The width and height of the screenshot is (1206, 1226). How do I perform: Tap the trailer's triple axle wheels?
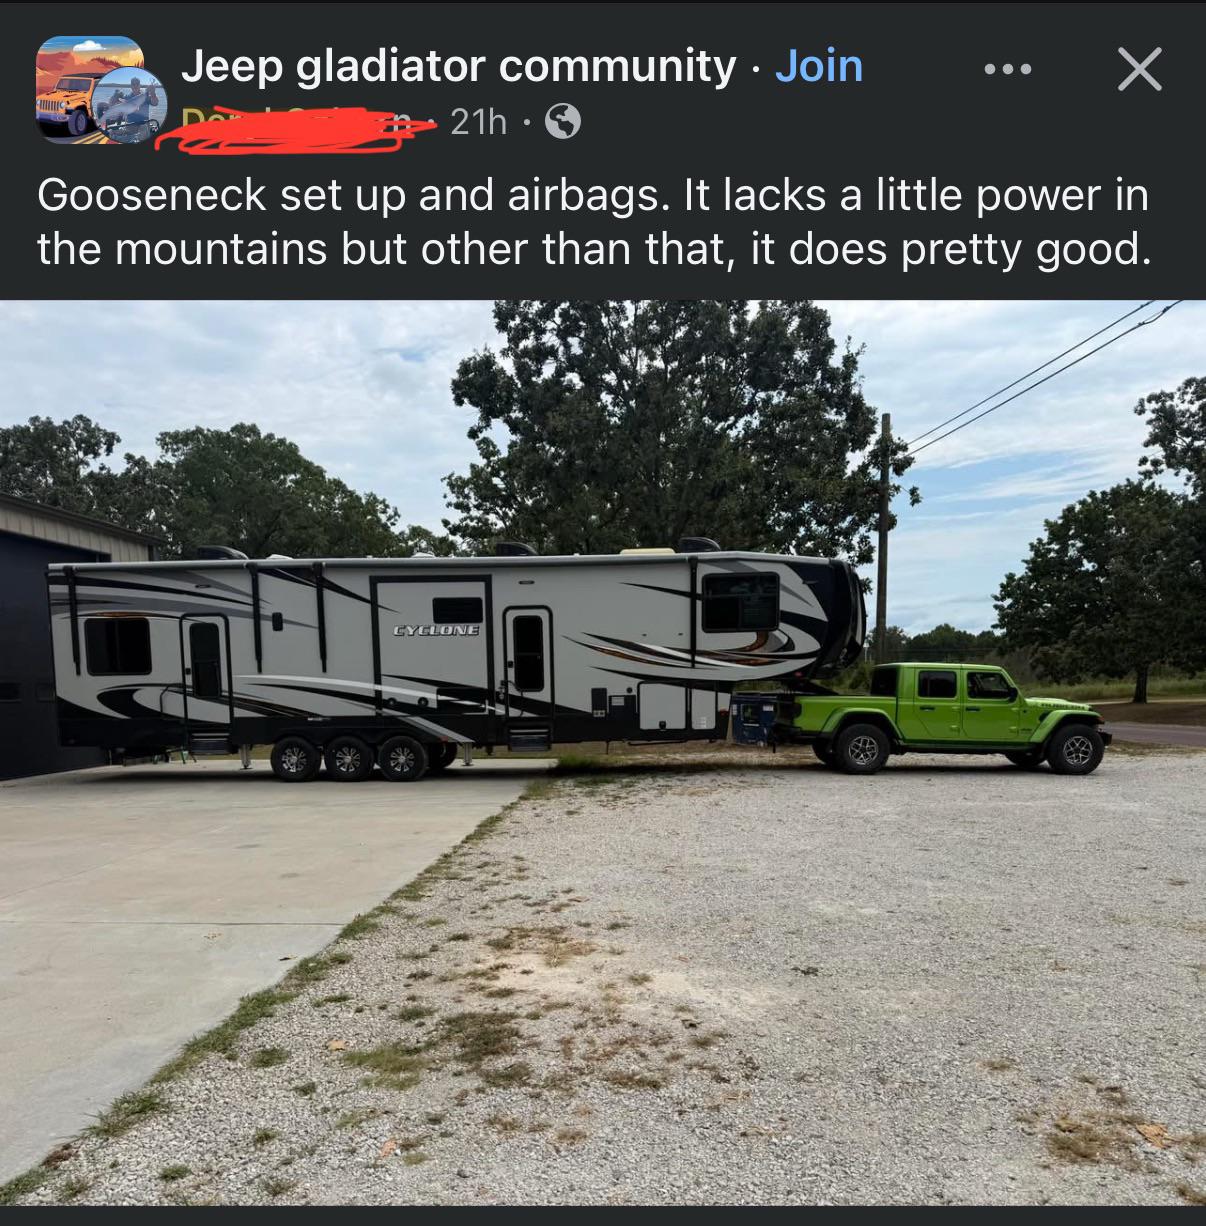tap(349, 757)
